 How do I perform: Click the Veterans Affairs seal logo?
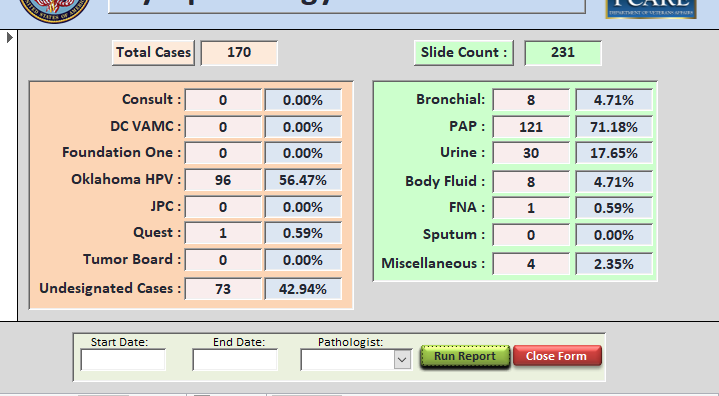coord(55,10)
